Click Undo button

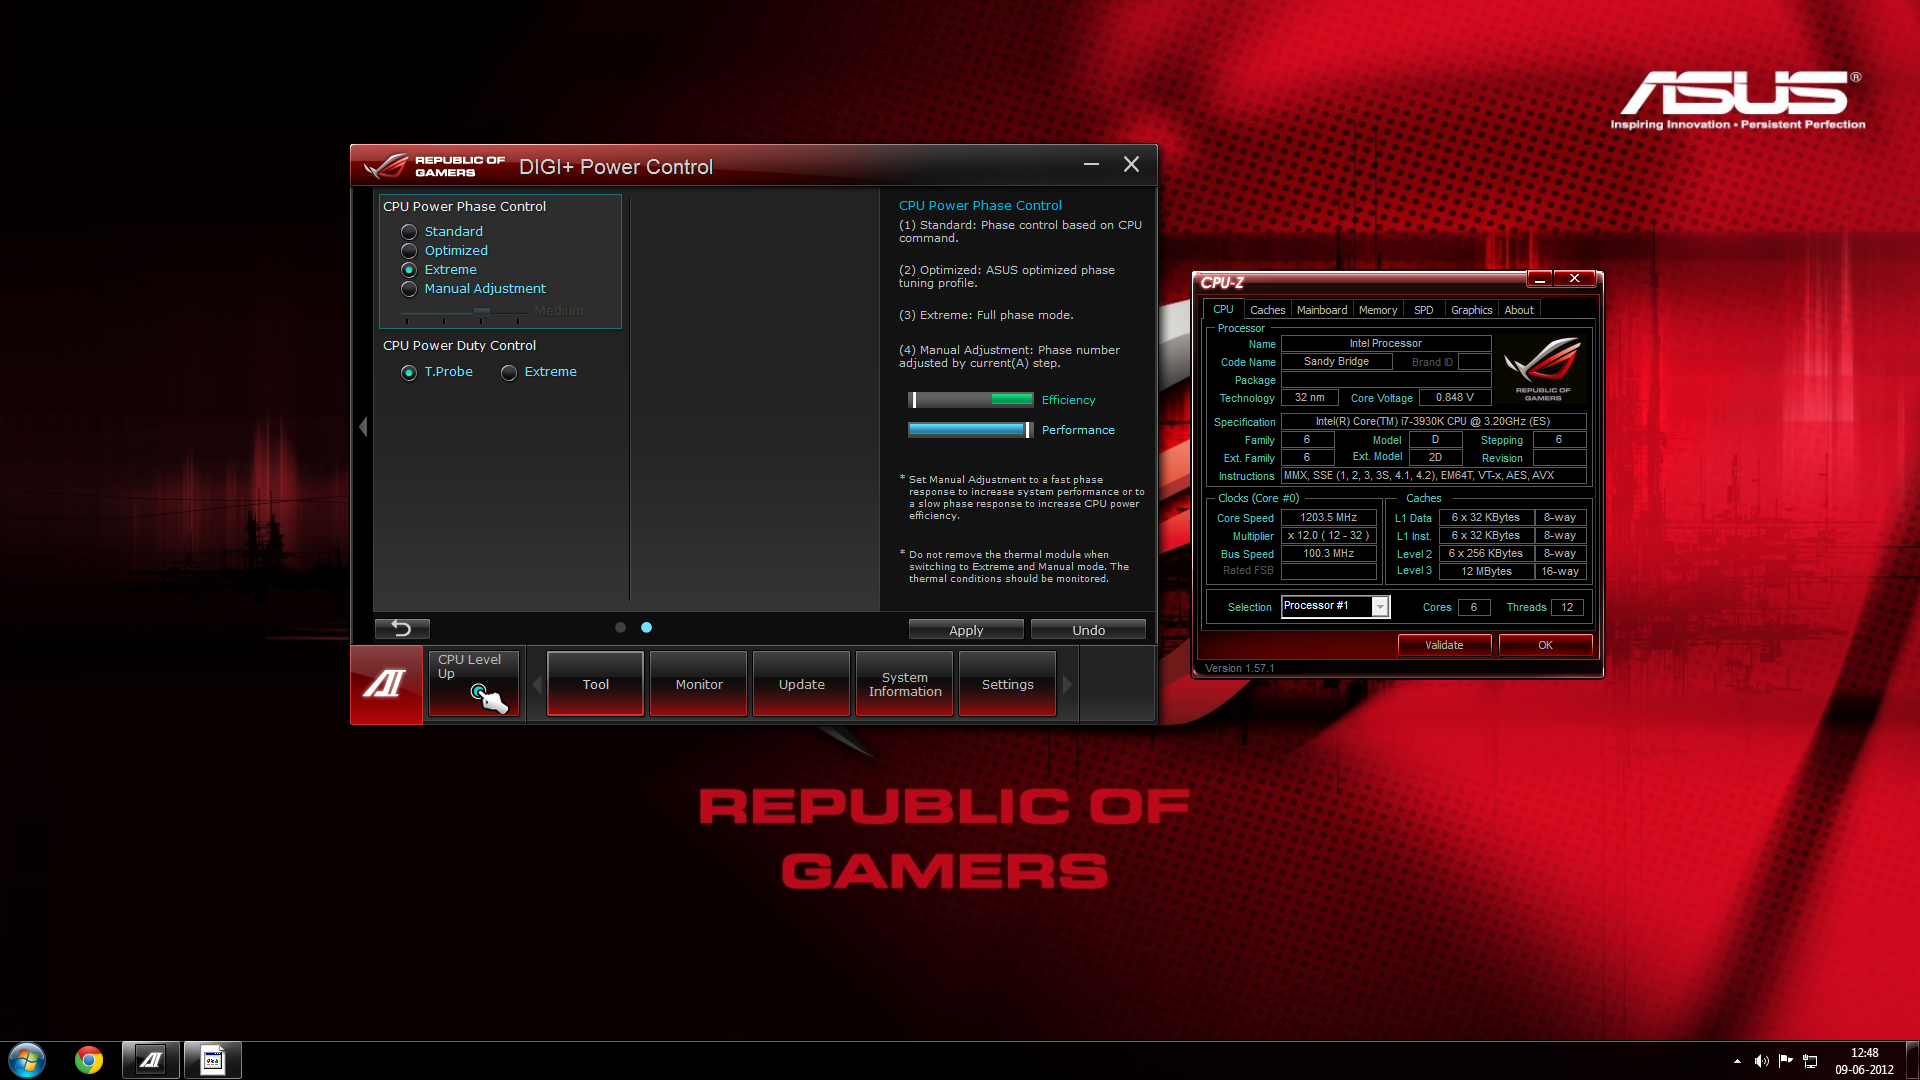[1088, 630]
